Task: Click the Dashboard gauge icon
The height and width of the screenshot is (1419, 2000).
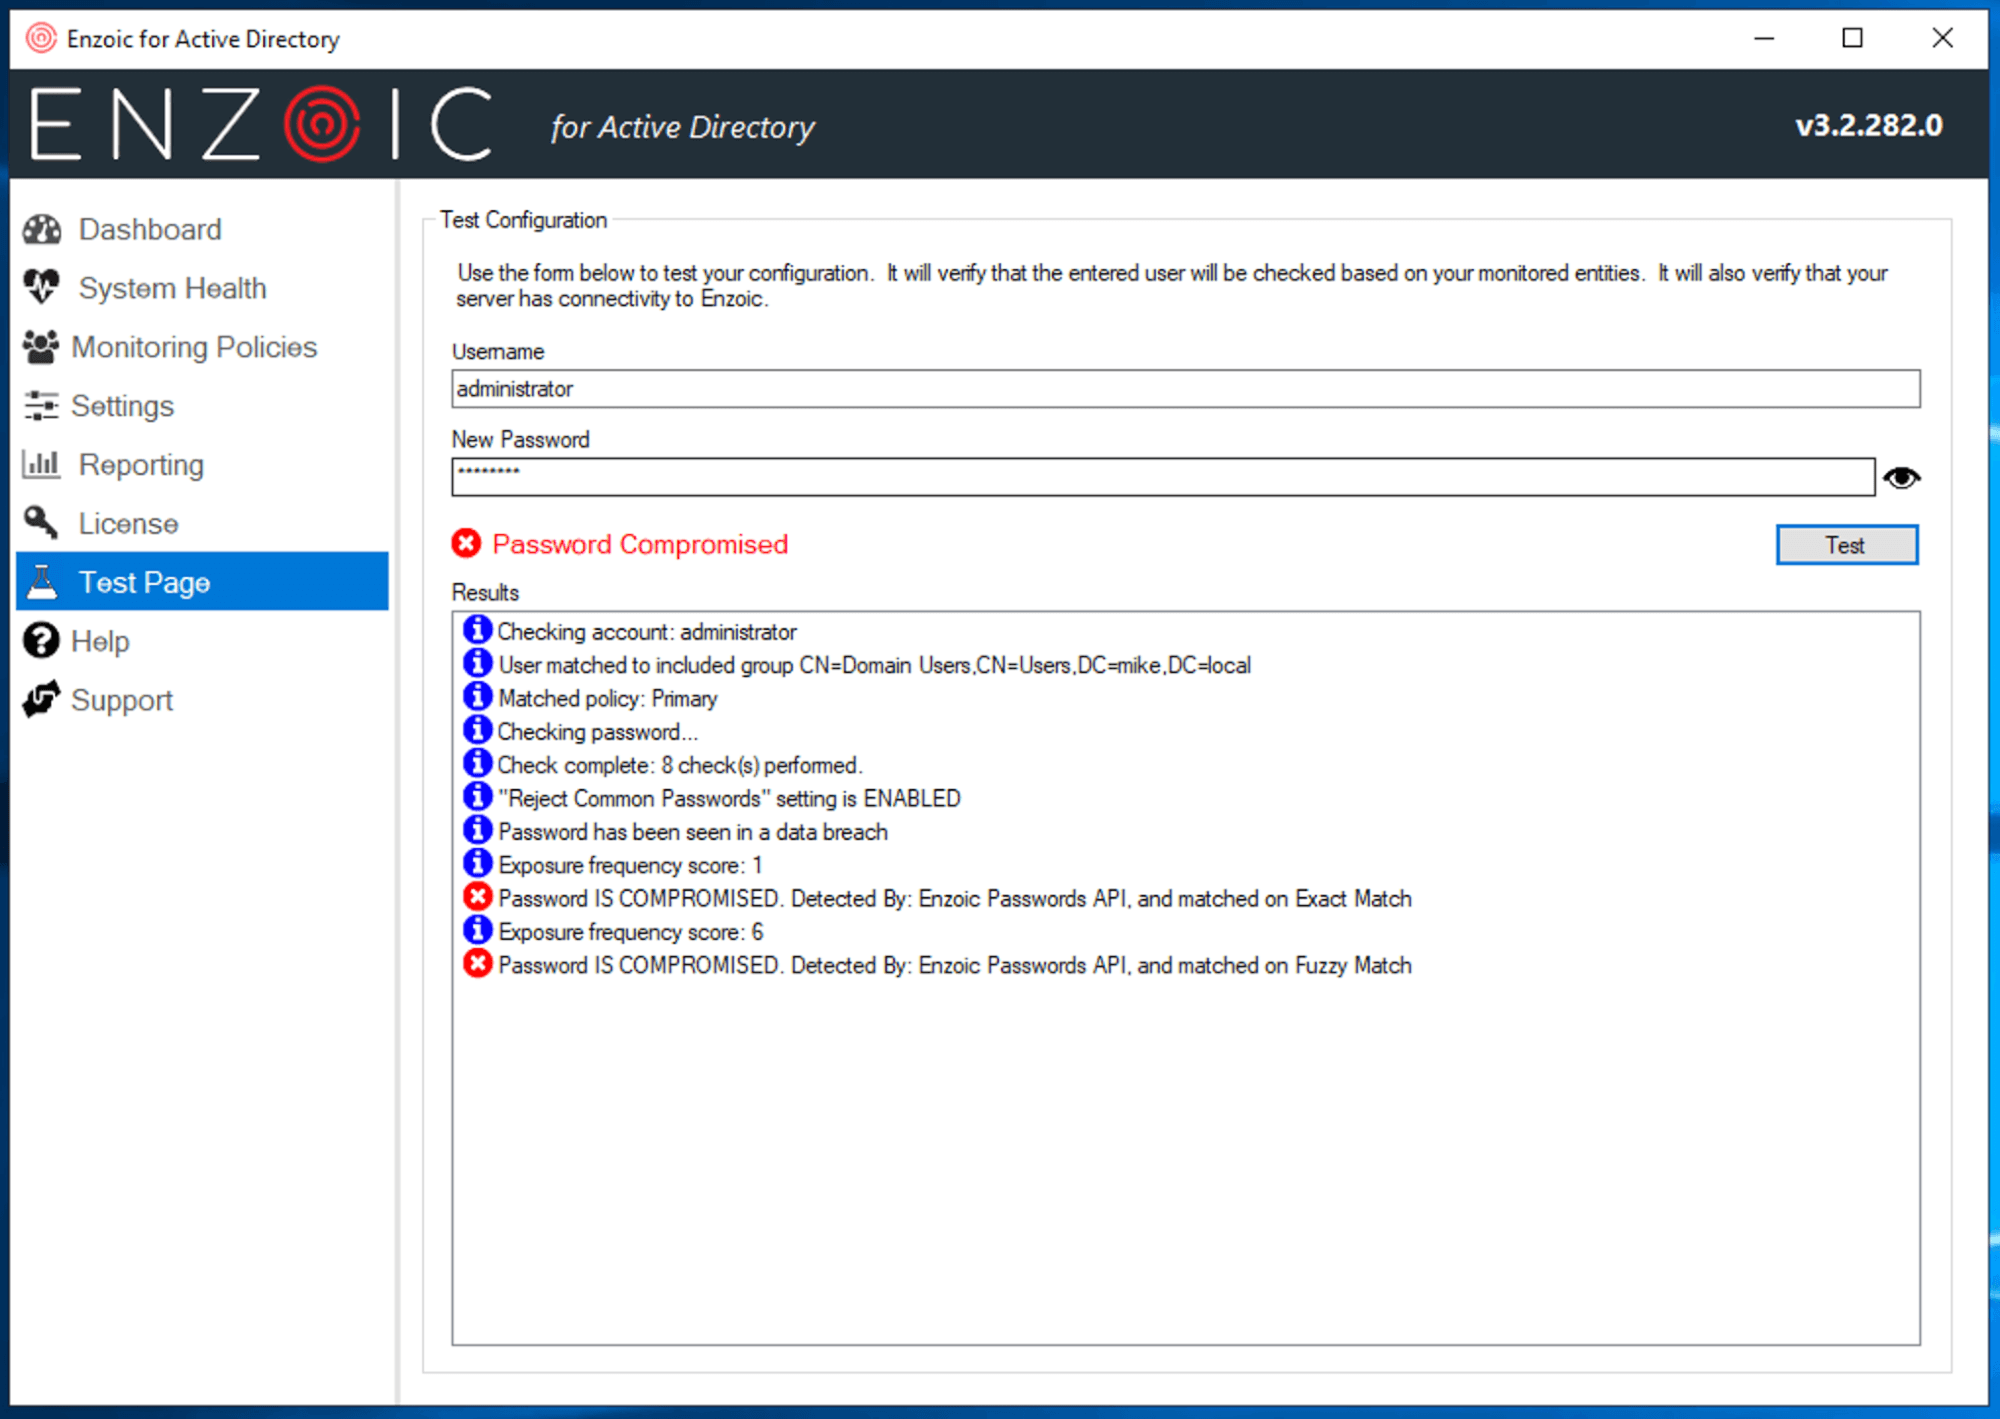Action: (x=42, y=229)
